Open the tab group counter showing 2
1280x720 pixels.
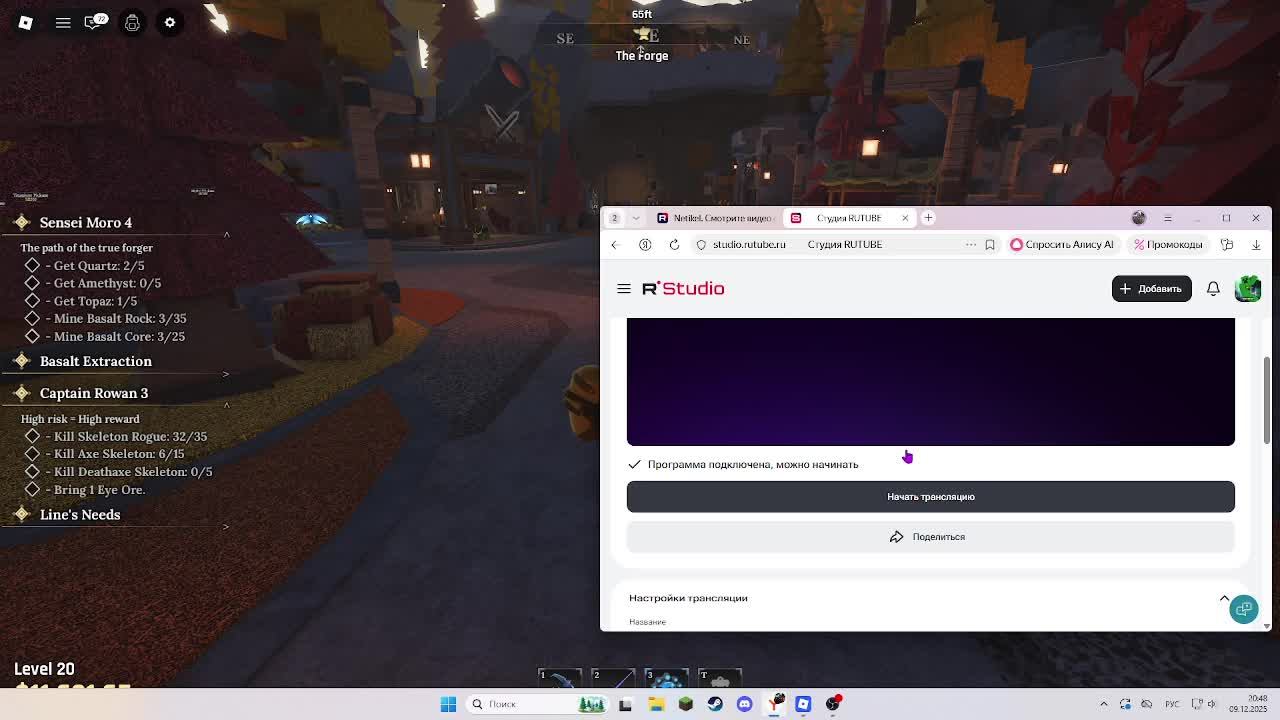pyautogui.click(x=615, y=218)
